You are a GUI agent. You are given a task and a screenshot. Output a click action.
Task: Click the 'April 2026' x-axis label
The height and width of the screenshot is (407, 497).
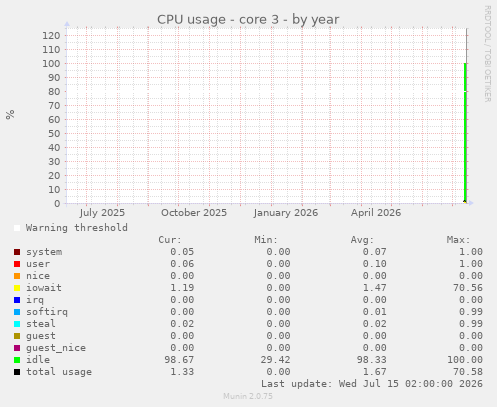[x=376, y=213]
